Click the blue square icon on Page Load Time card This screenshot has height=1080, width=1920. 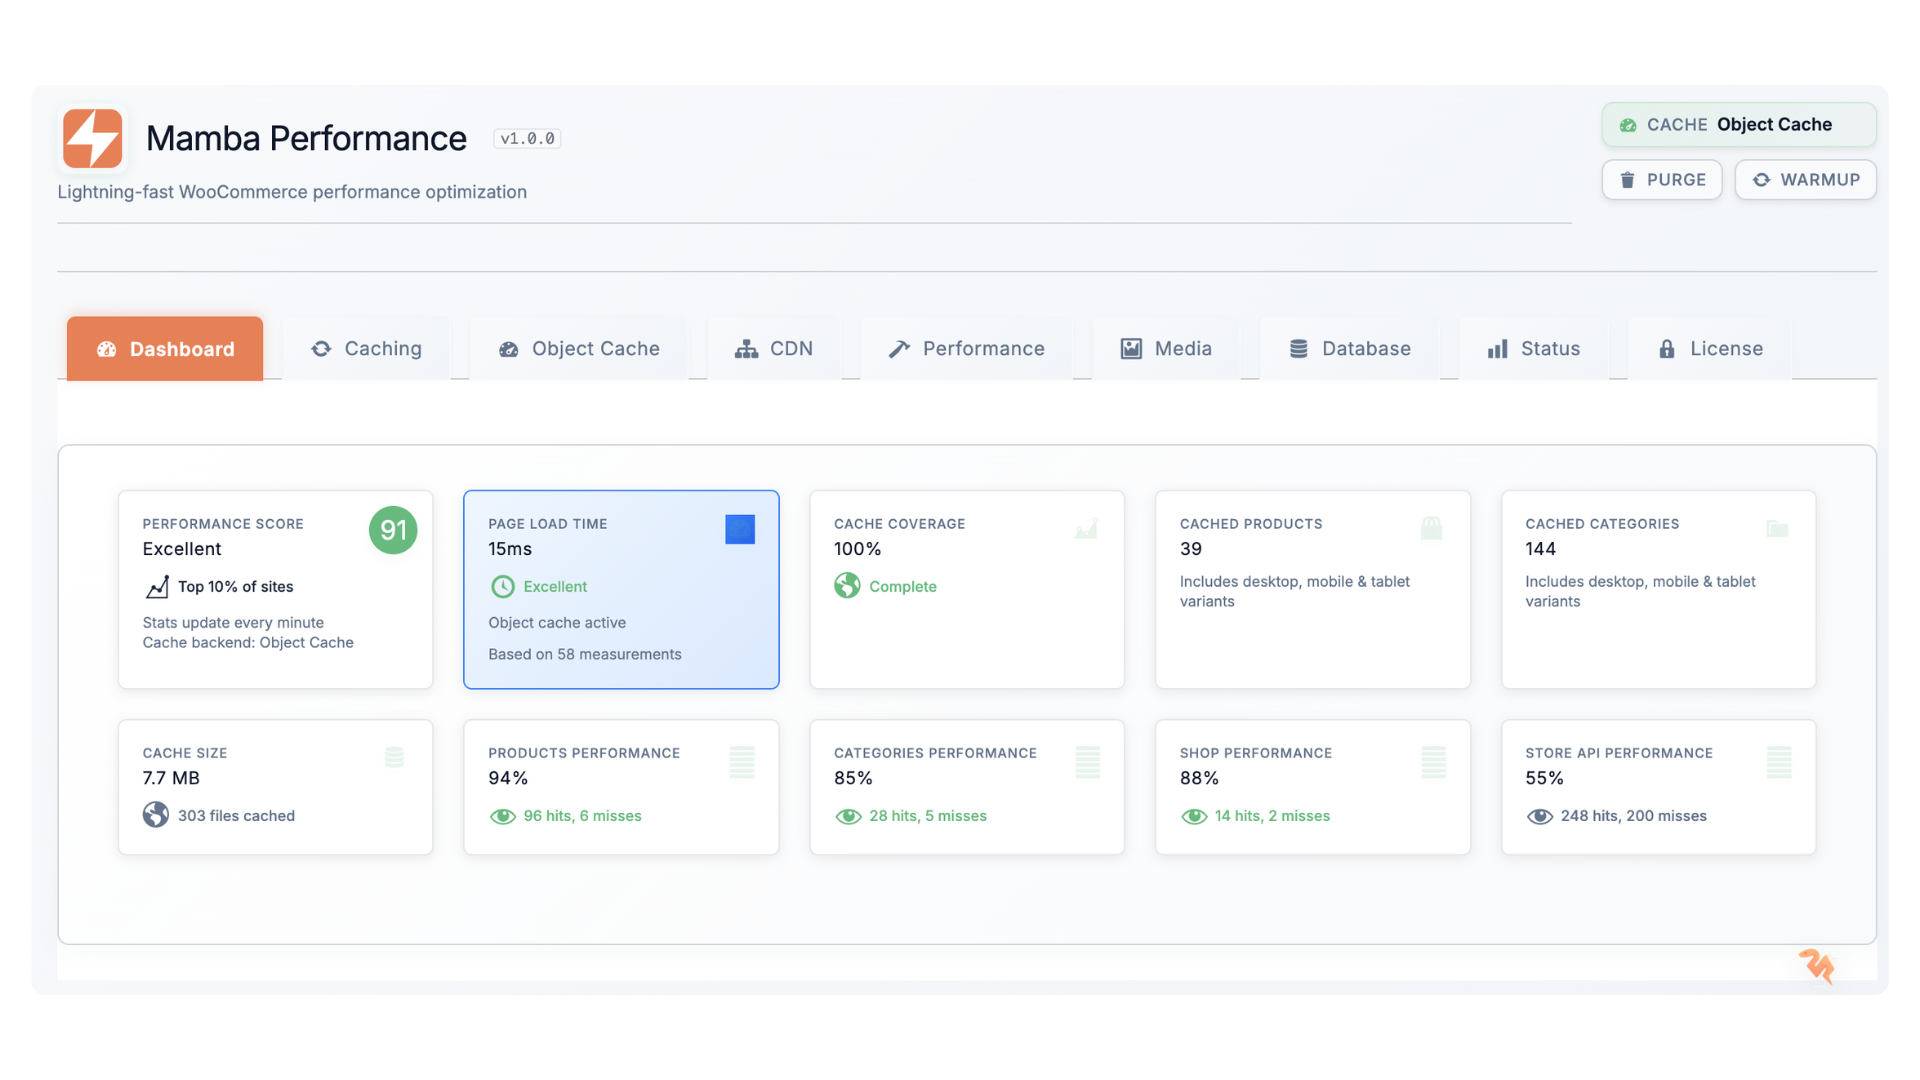click(x=740, y=529)
